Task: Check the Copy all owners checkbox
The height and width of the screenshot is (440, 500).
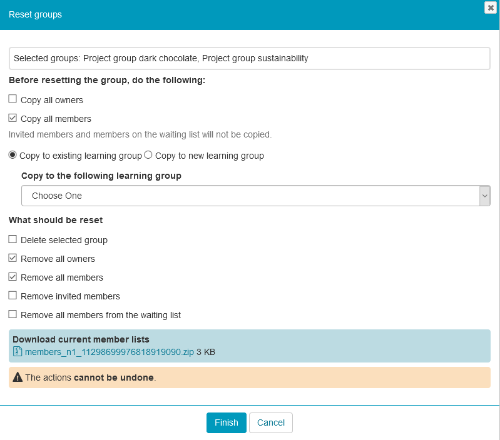Action: [13, 99]
